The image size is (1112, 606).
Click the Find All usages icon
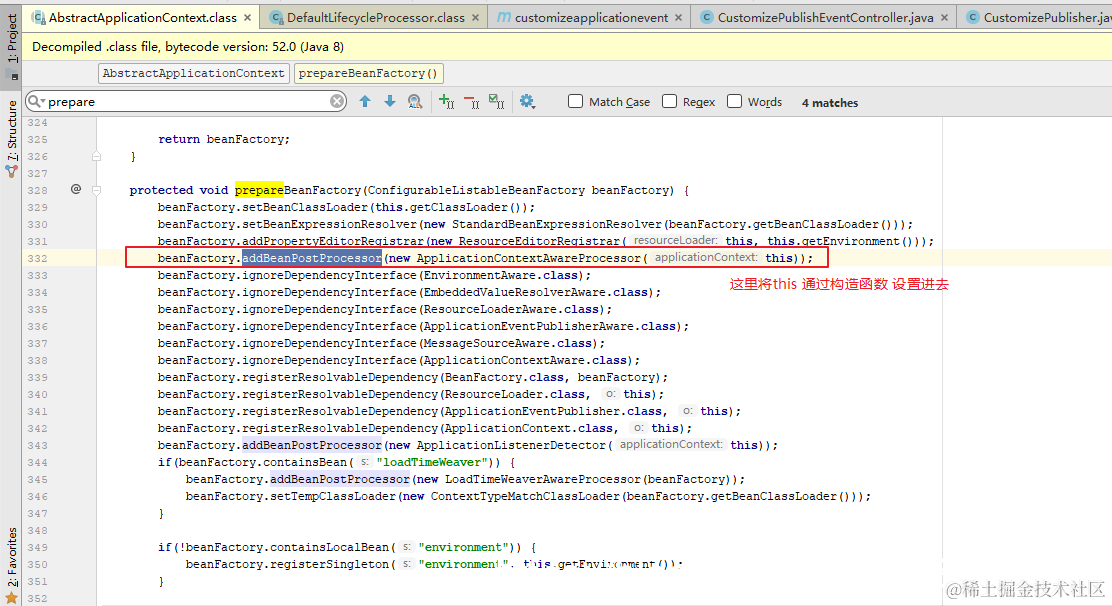click(415, 101)
